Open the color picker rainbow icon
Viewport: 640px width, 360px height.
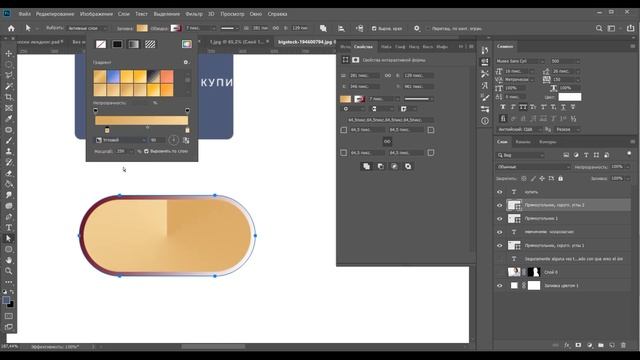click(187, 44)
